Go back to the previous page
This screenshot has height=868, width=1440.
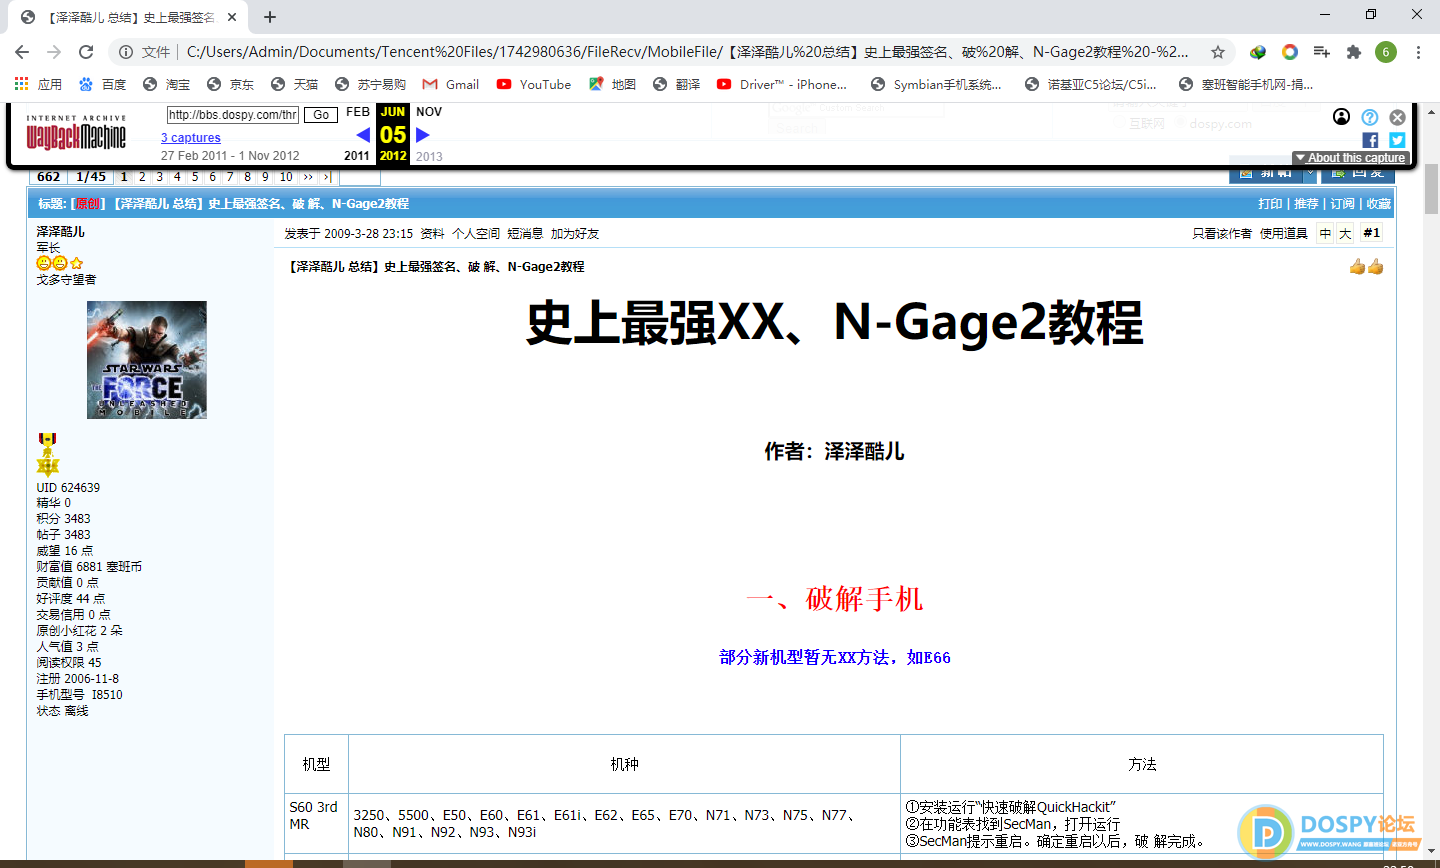22,52
